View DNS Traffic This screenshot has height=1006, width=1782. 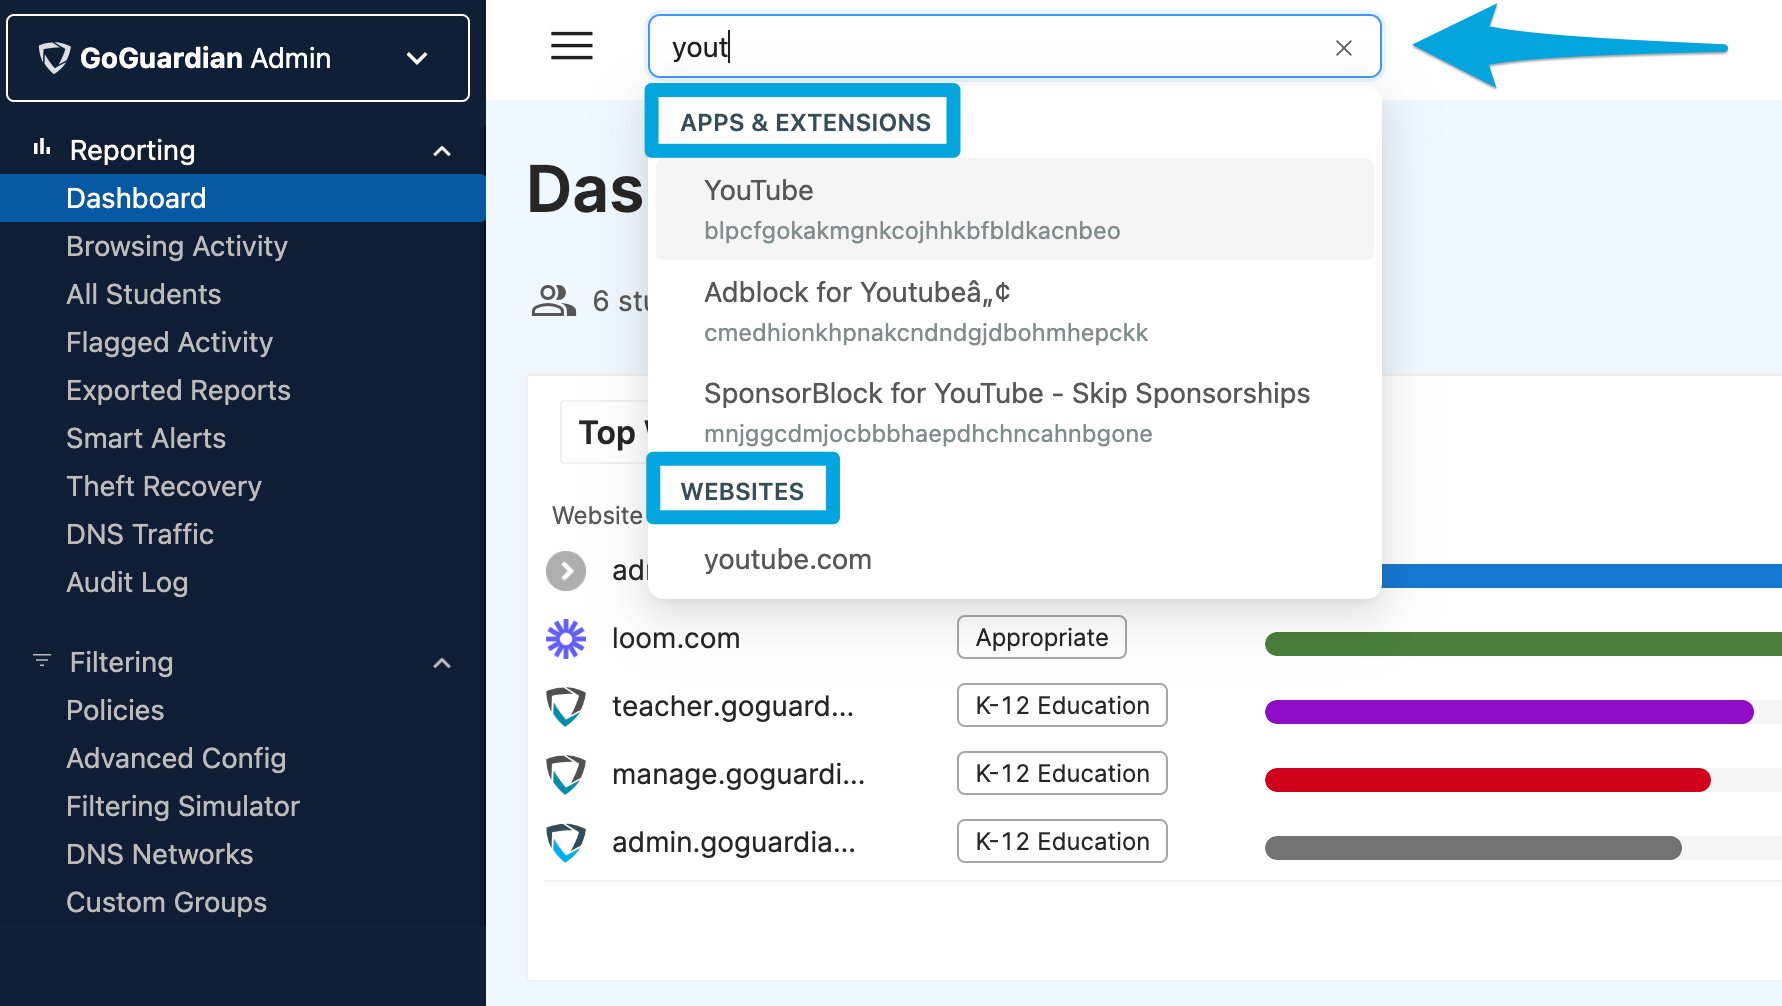click(140, 534)
